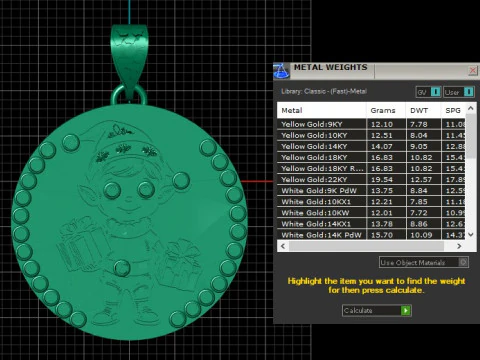This screenshot has width=480, height=360.
Task: Click the table's scroll right arrow
Action: [x=459, y=246]
